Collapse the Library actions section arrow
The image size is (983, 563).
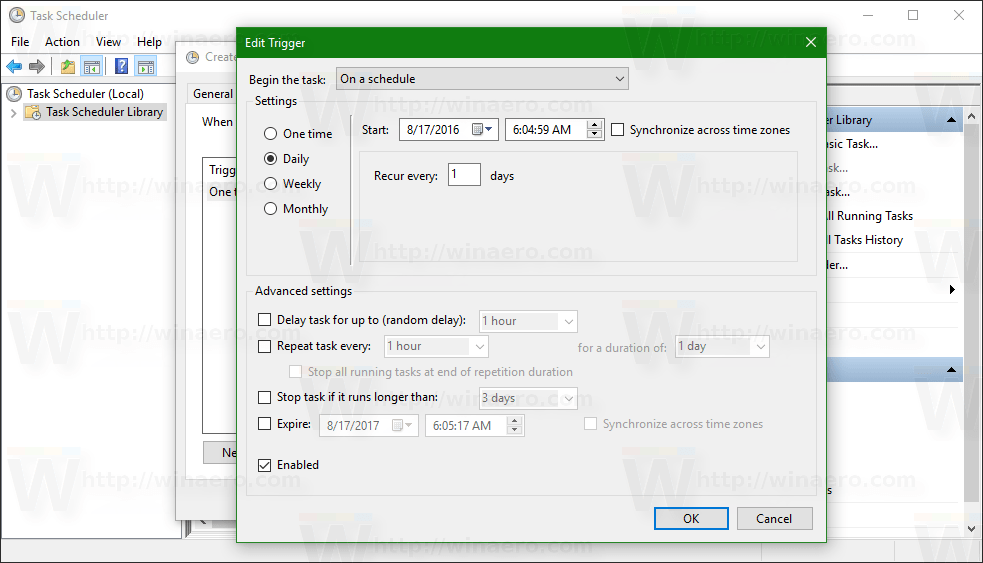click(951, 120)
